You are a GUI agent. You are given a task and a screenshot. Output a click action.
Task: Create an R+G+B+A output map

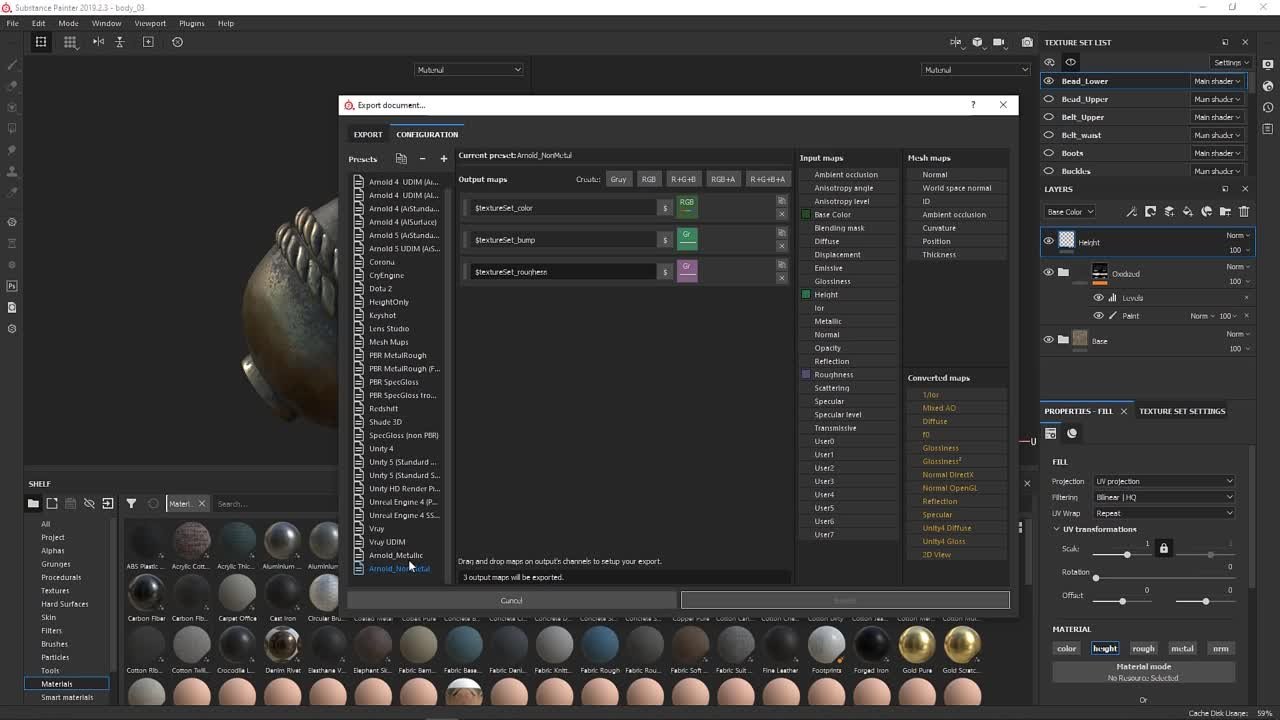[x=767, y=179]
